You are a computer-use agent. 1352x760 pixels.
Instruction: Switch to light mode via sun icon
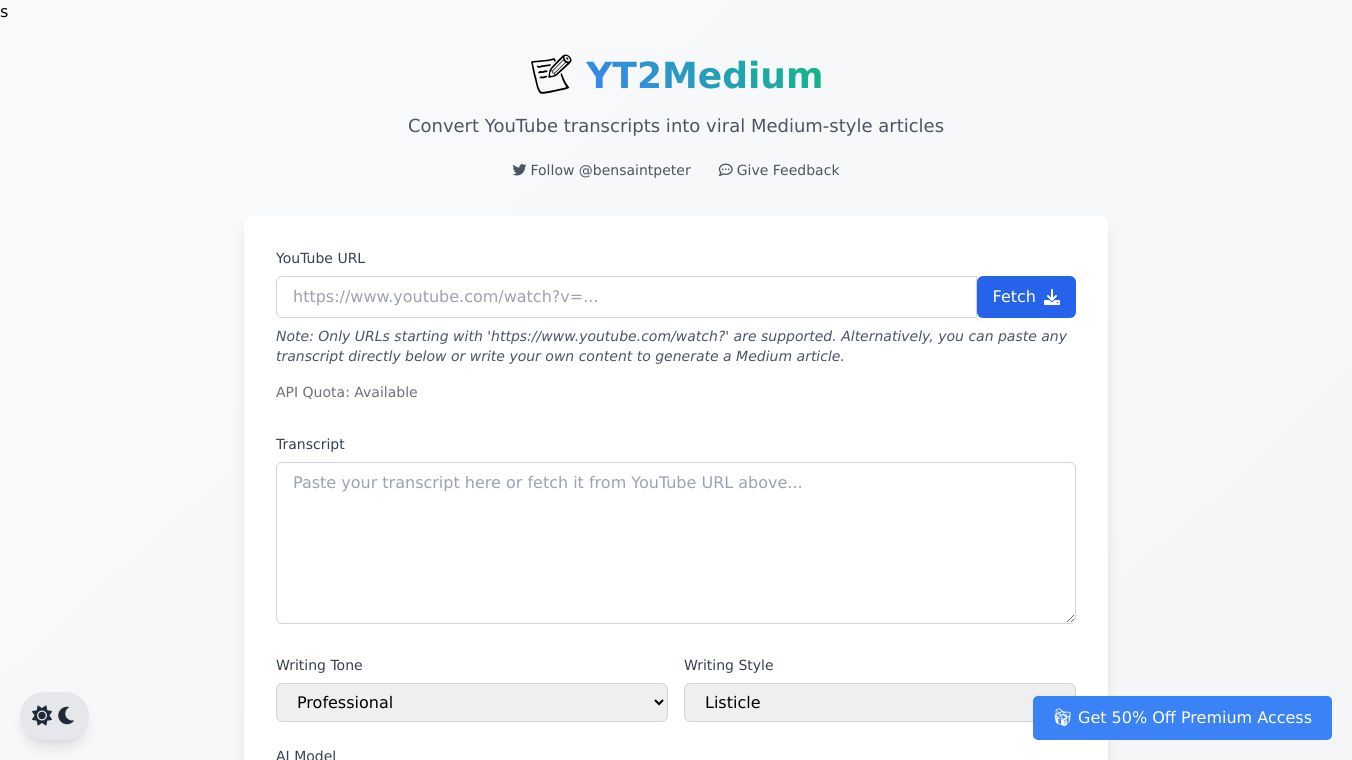click(x=42, y=716)
